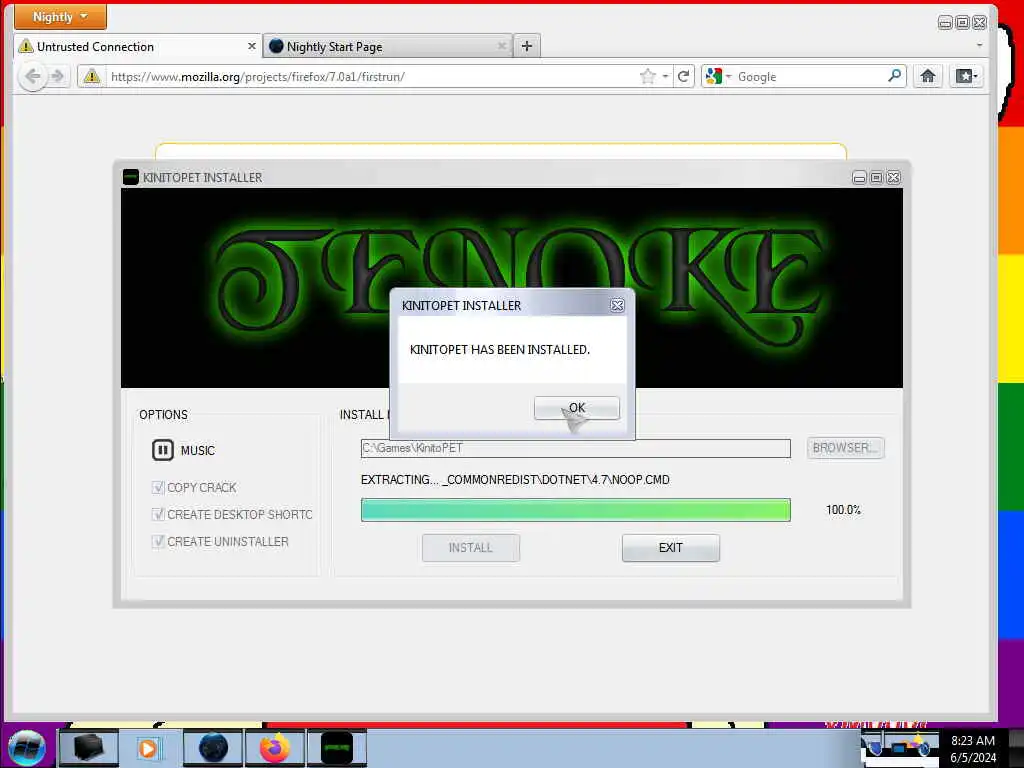Open Firefox icon in taskbar
Screen dimensions: 1024x768
point(275,748)
